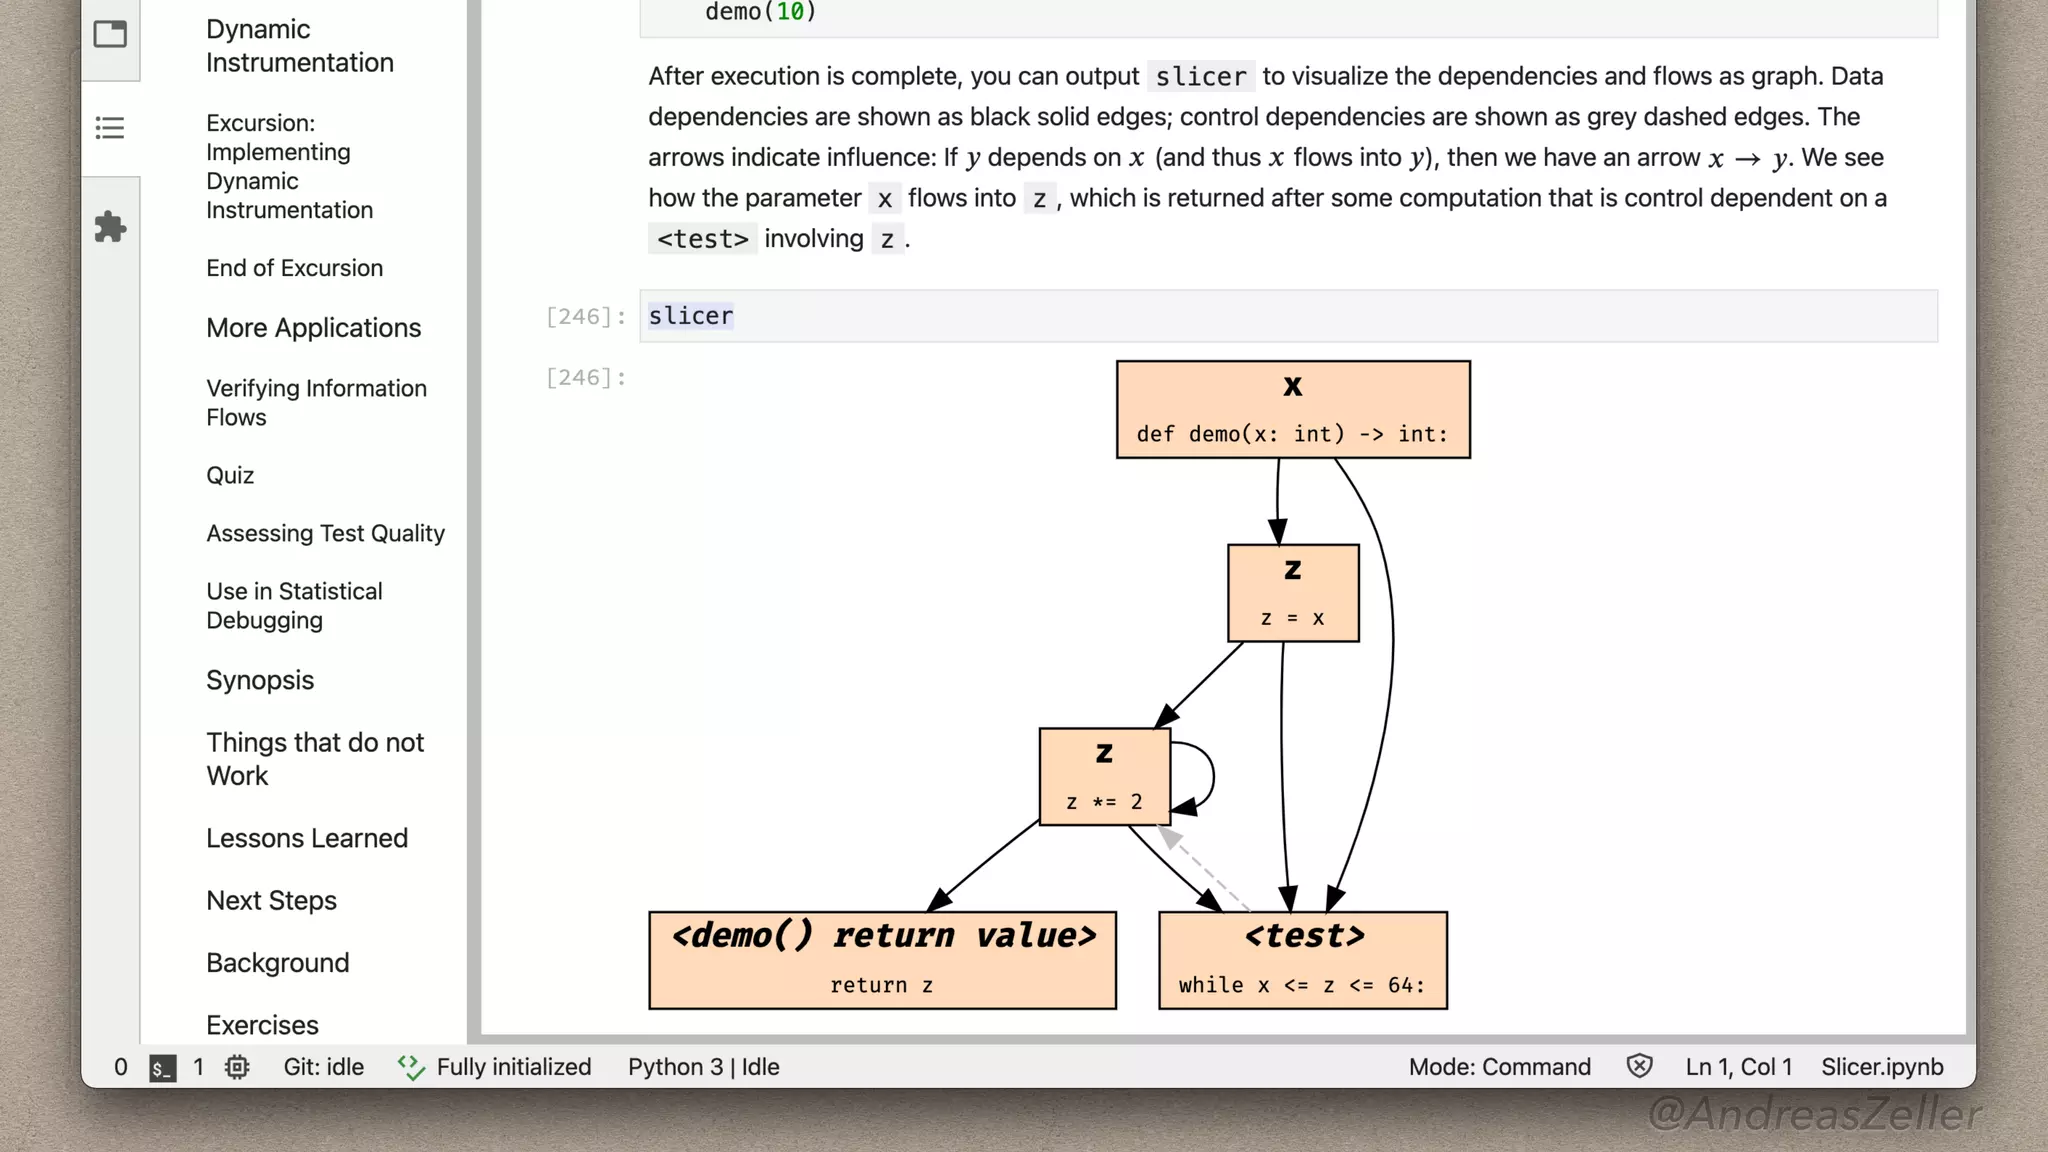Open the Exercises section link
Screen dimensions: 2048x1152
point(262,1025)
